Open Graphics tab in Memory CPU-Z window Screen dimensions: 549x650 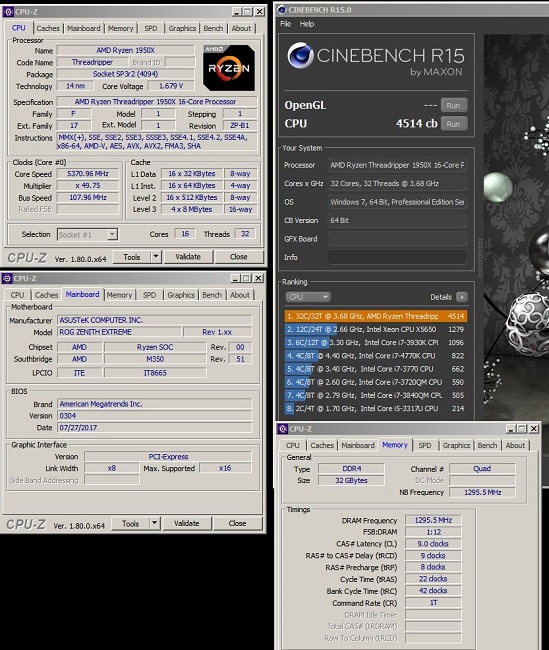456,445
